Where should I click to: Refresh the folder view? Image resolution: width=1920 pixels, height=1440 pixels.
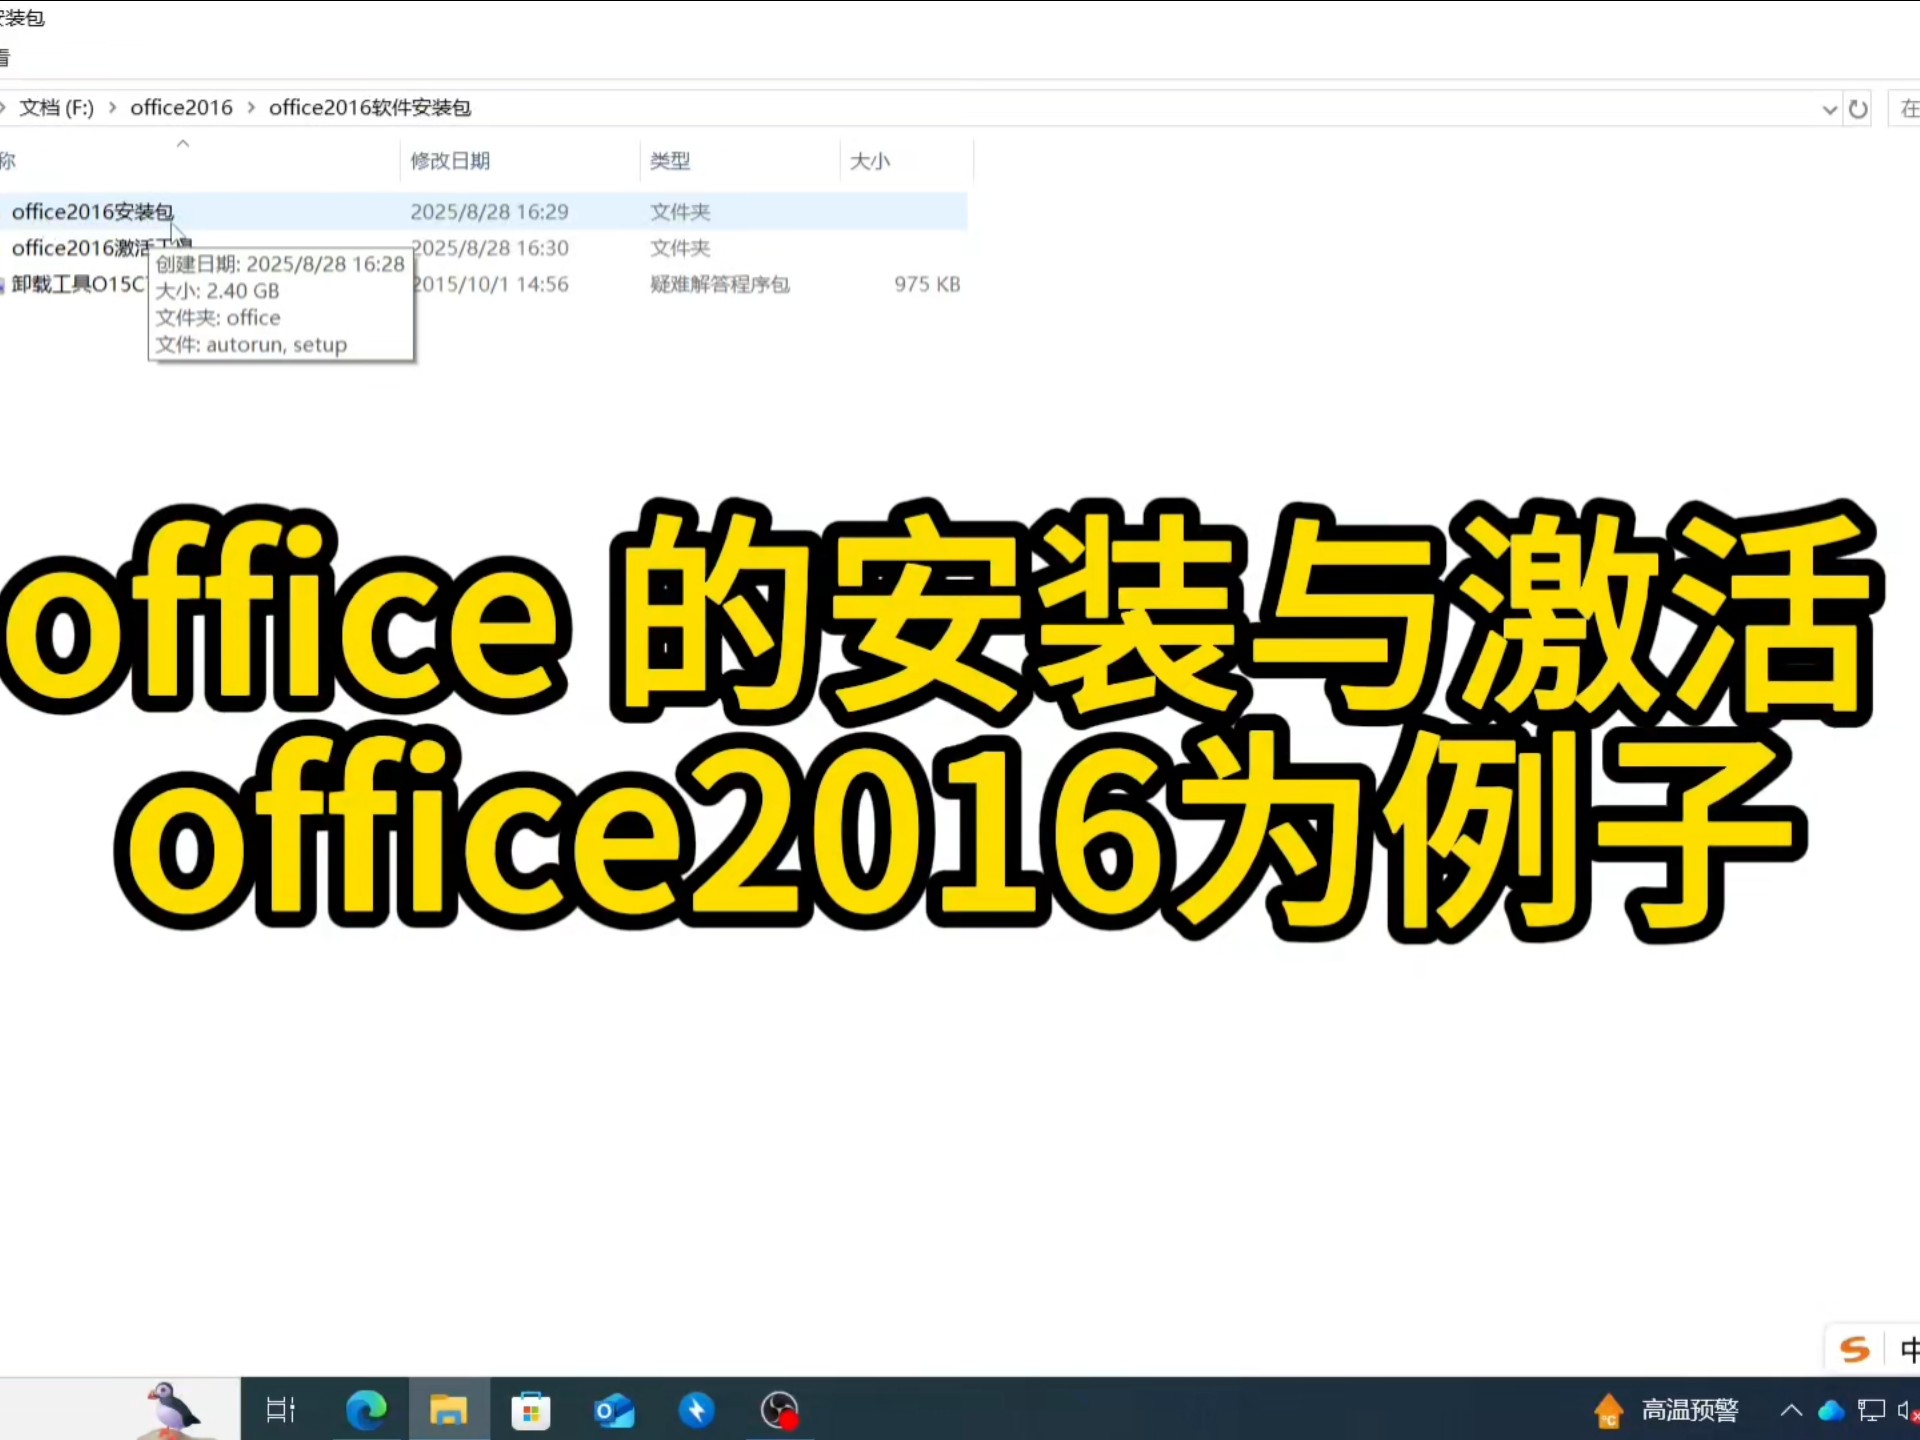click(1858, 109)
